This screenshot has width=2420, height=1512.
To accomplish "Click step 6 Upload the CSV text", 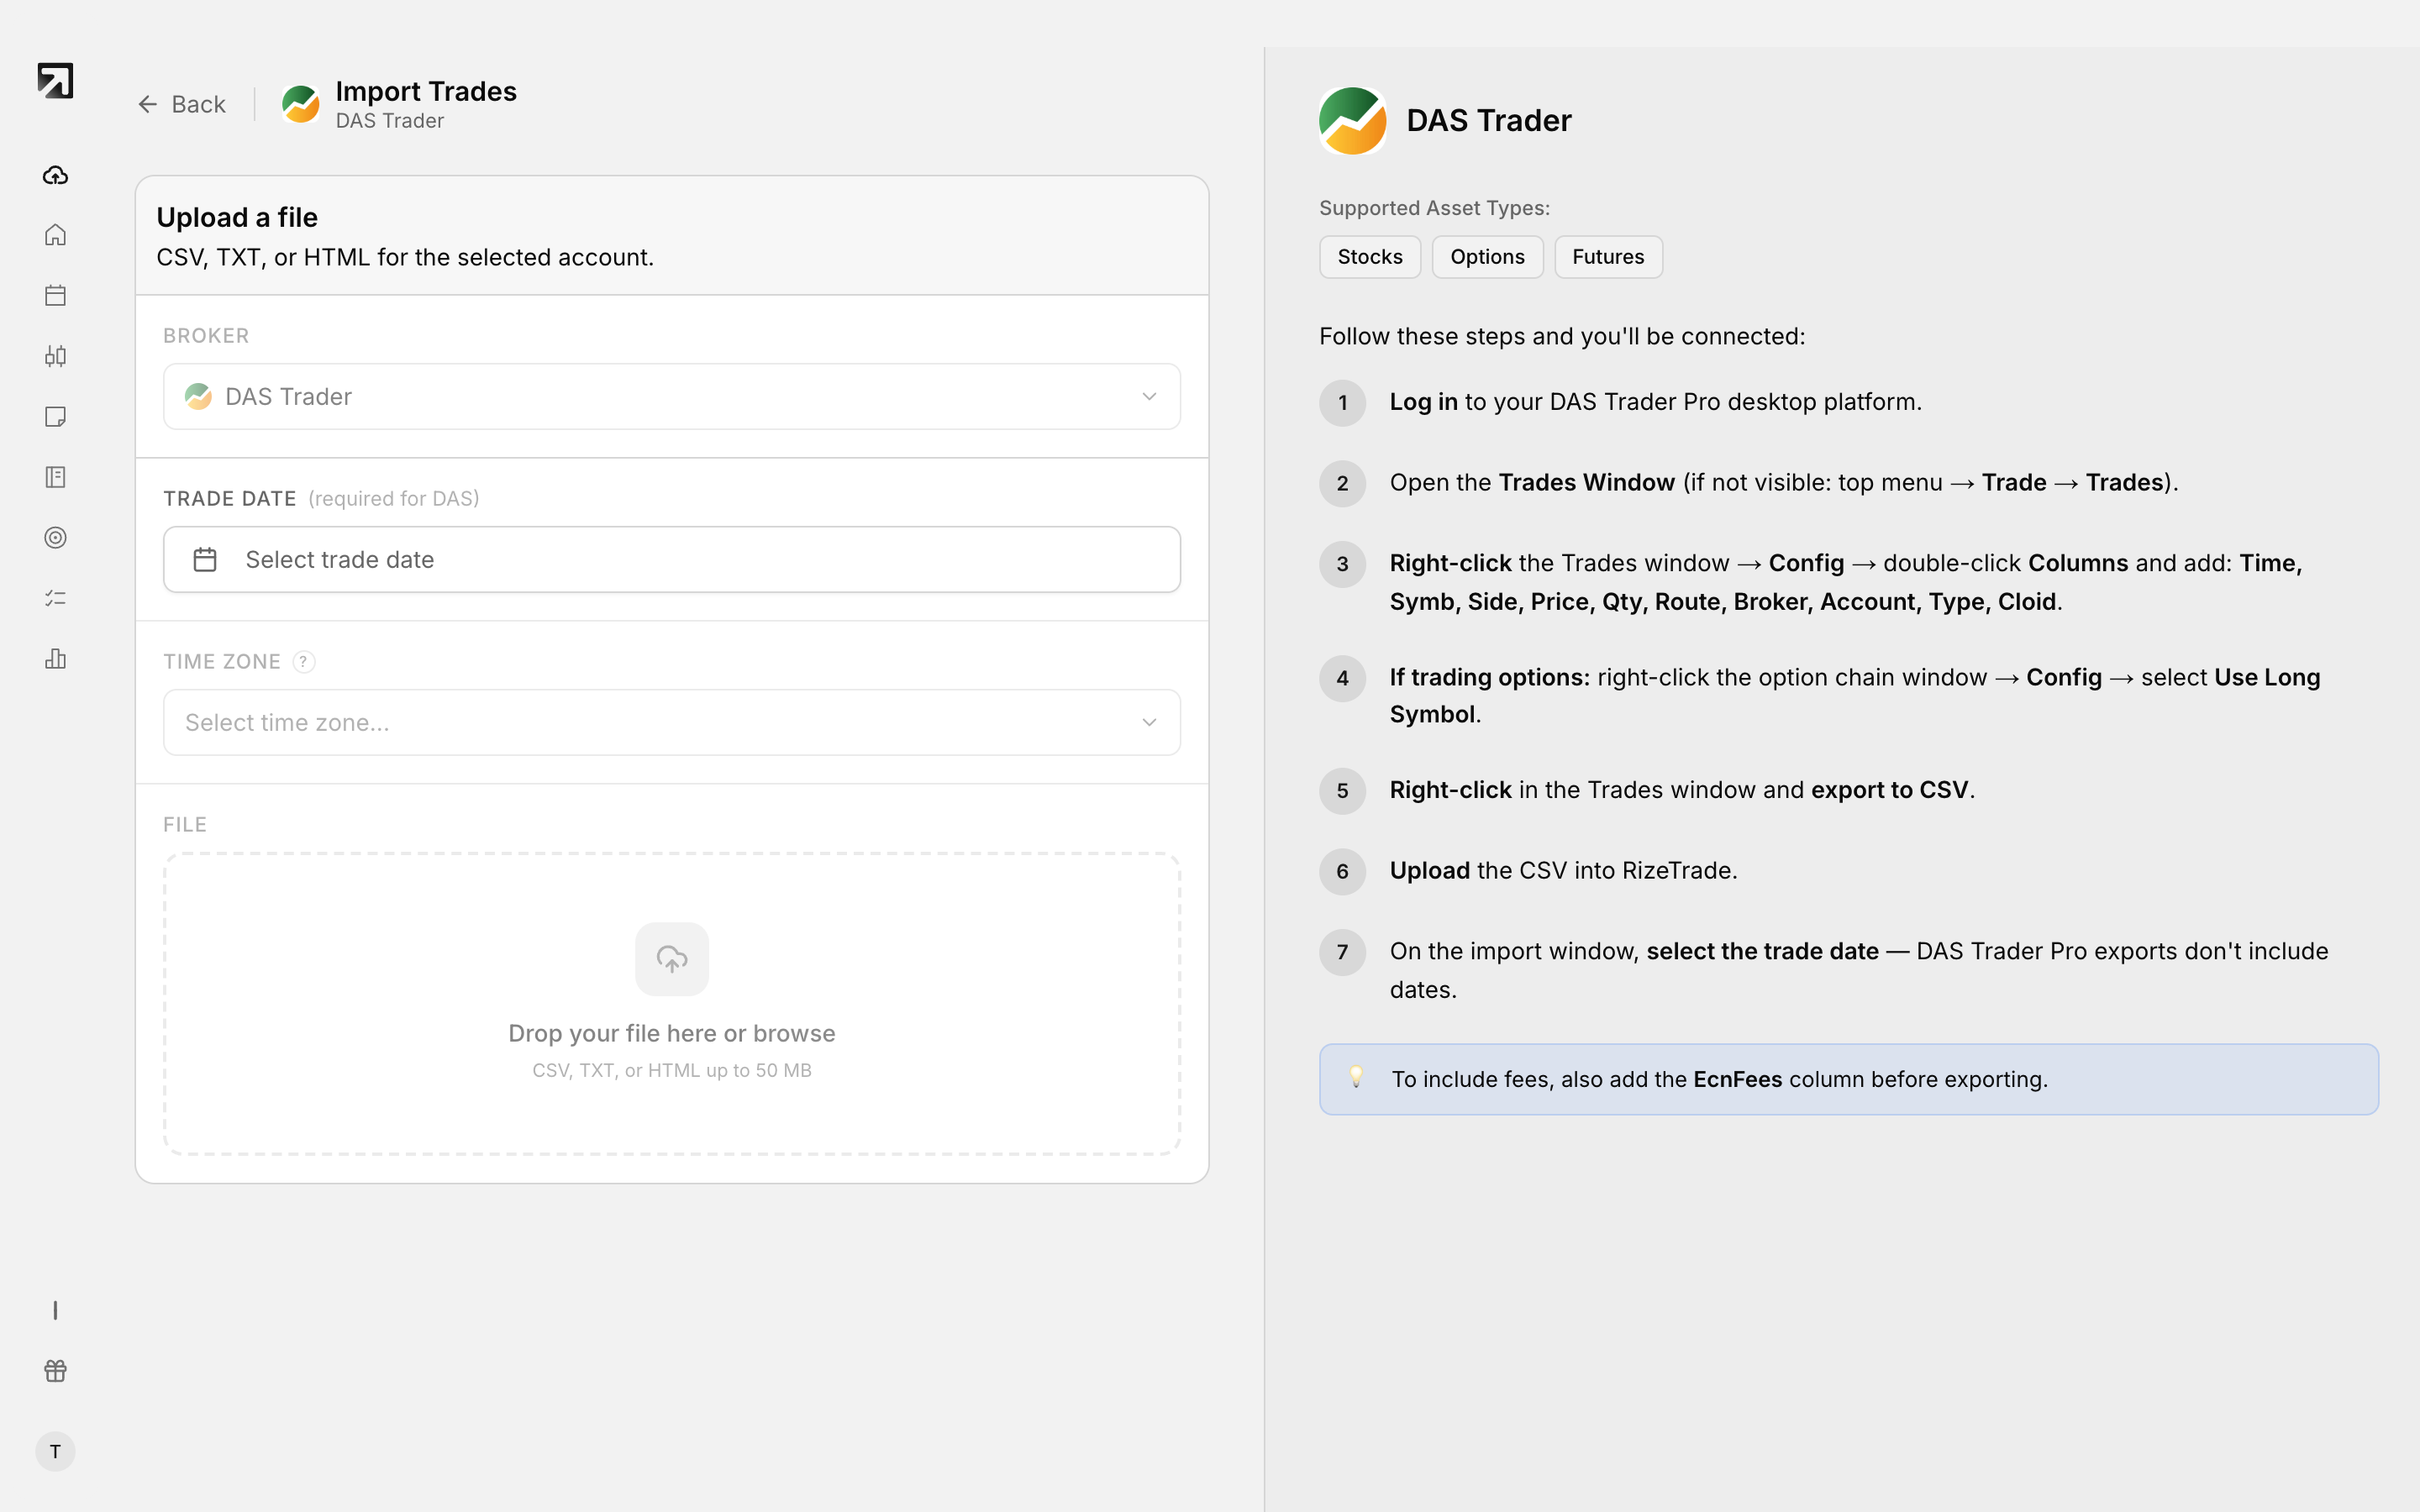I will (1563, 871).
